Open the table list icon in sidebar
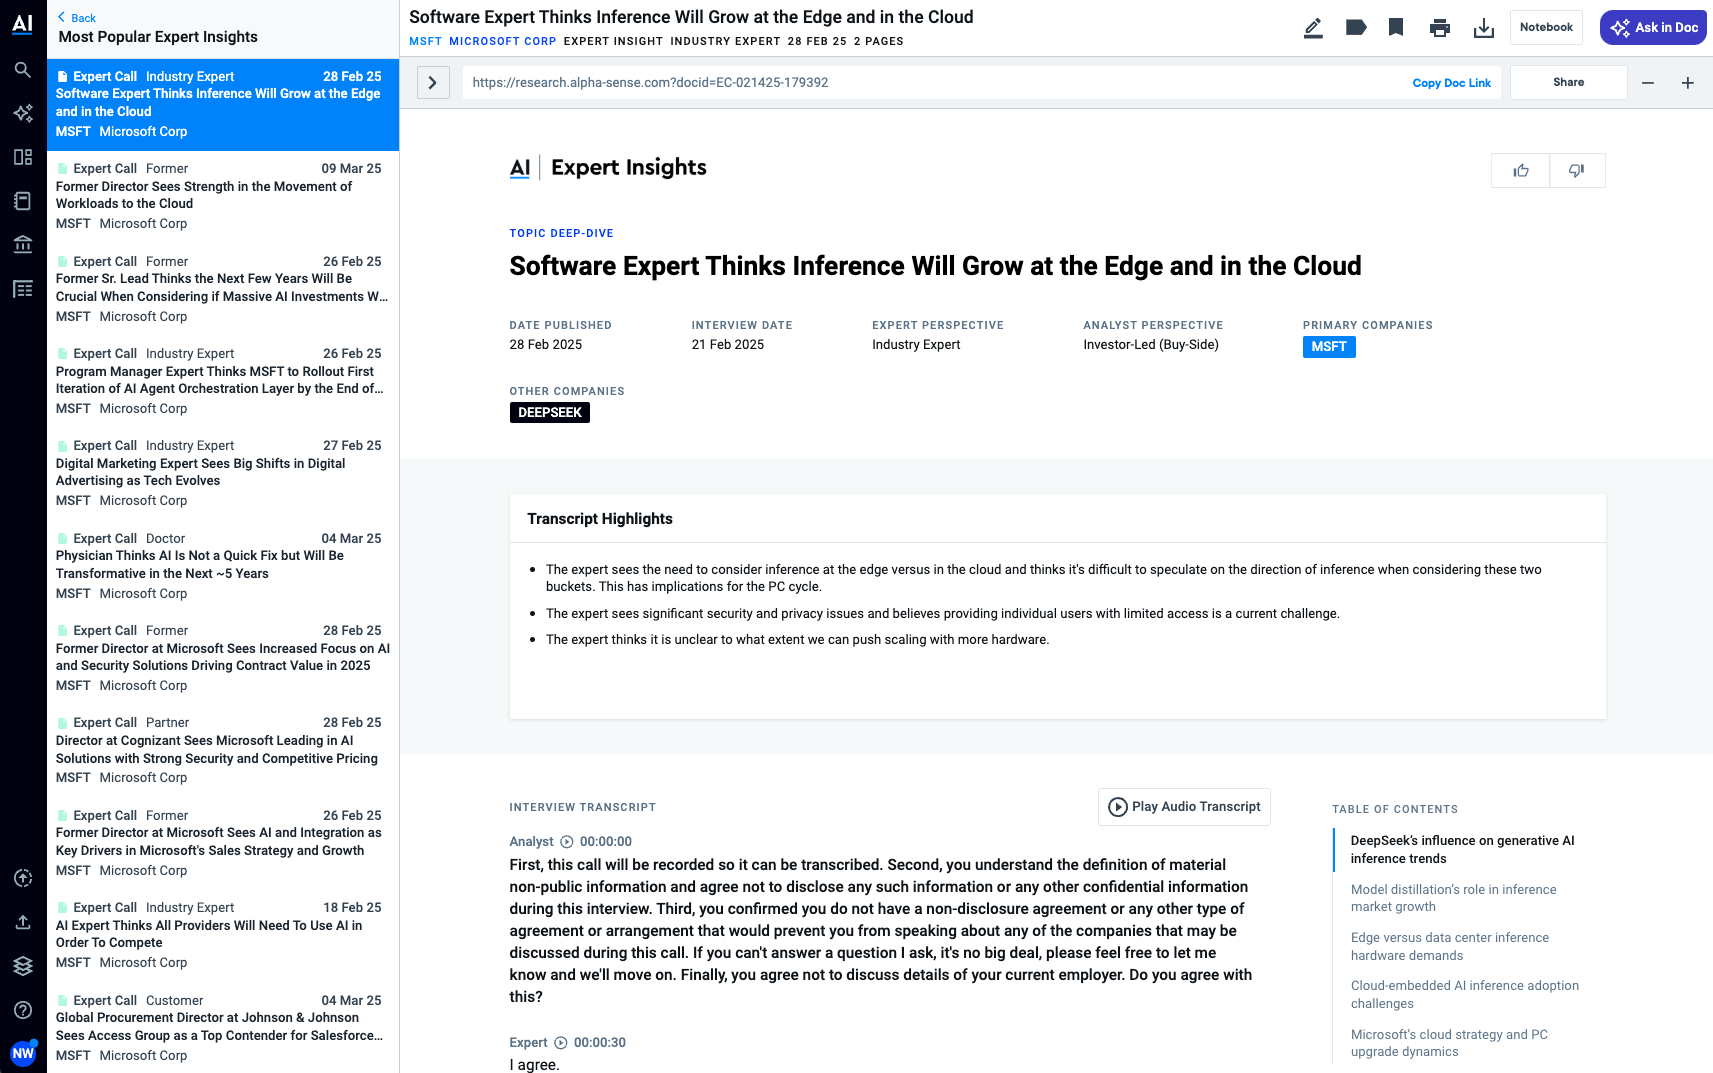 23,289
